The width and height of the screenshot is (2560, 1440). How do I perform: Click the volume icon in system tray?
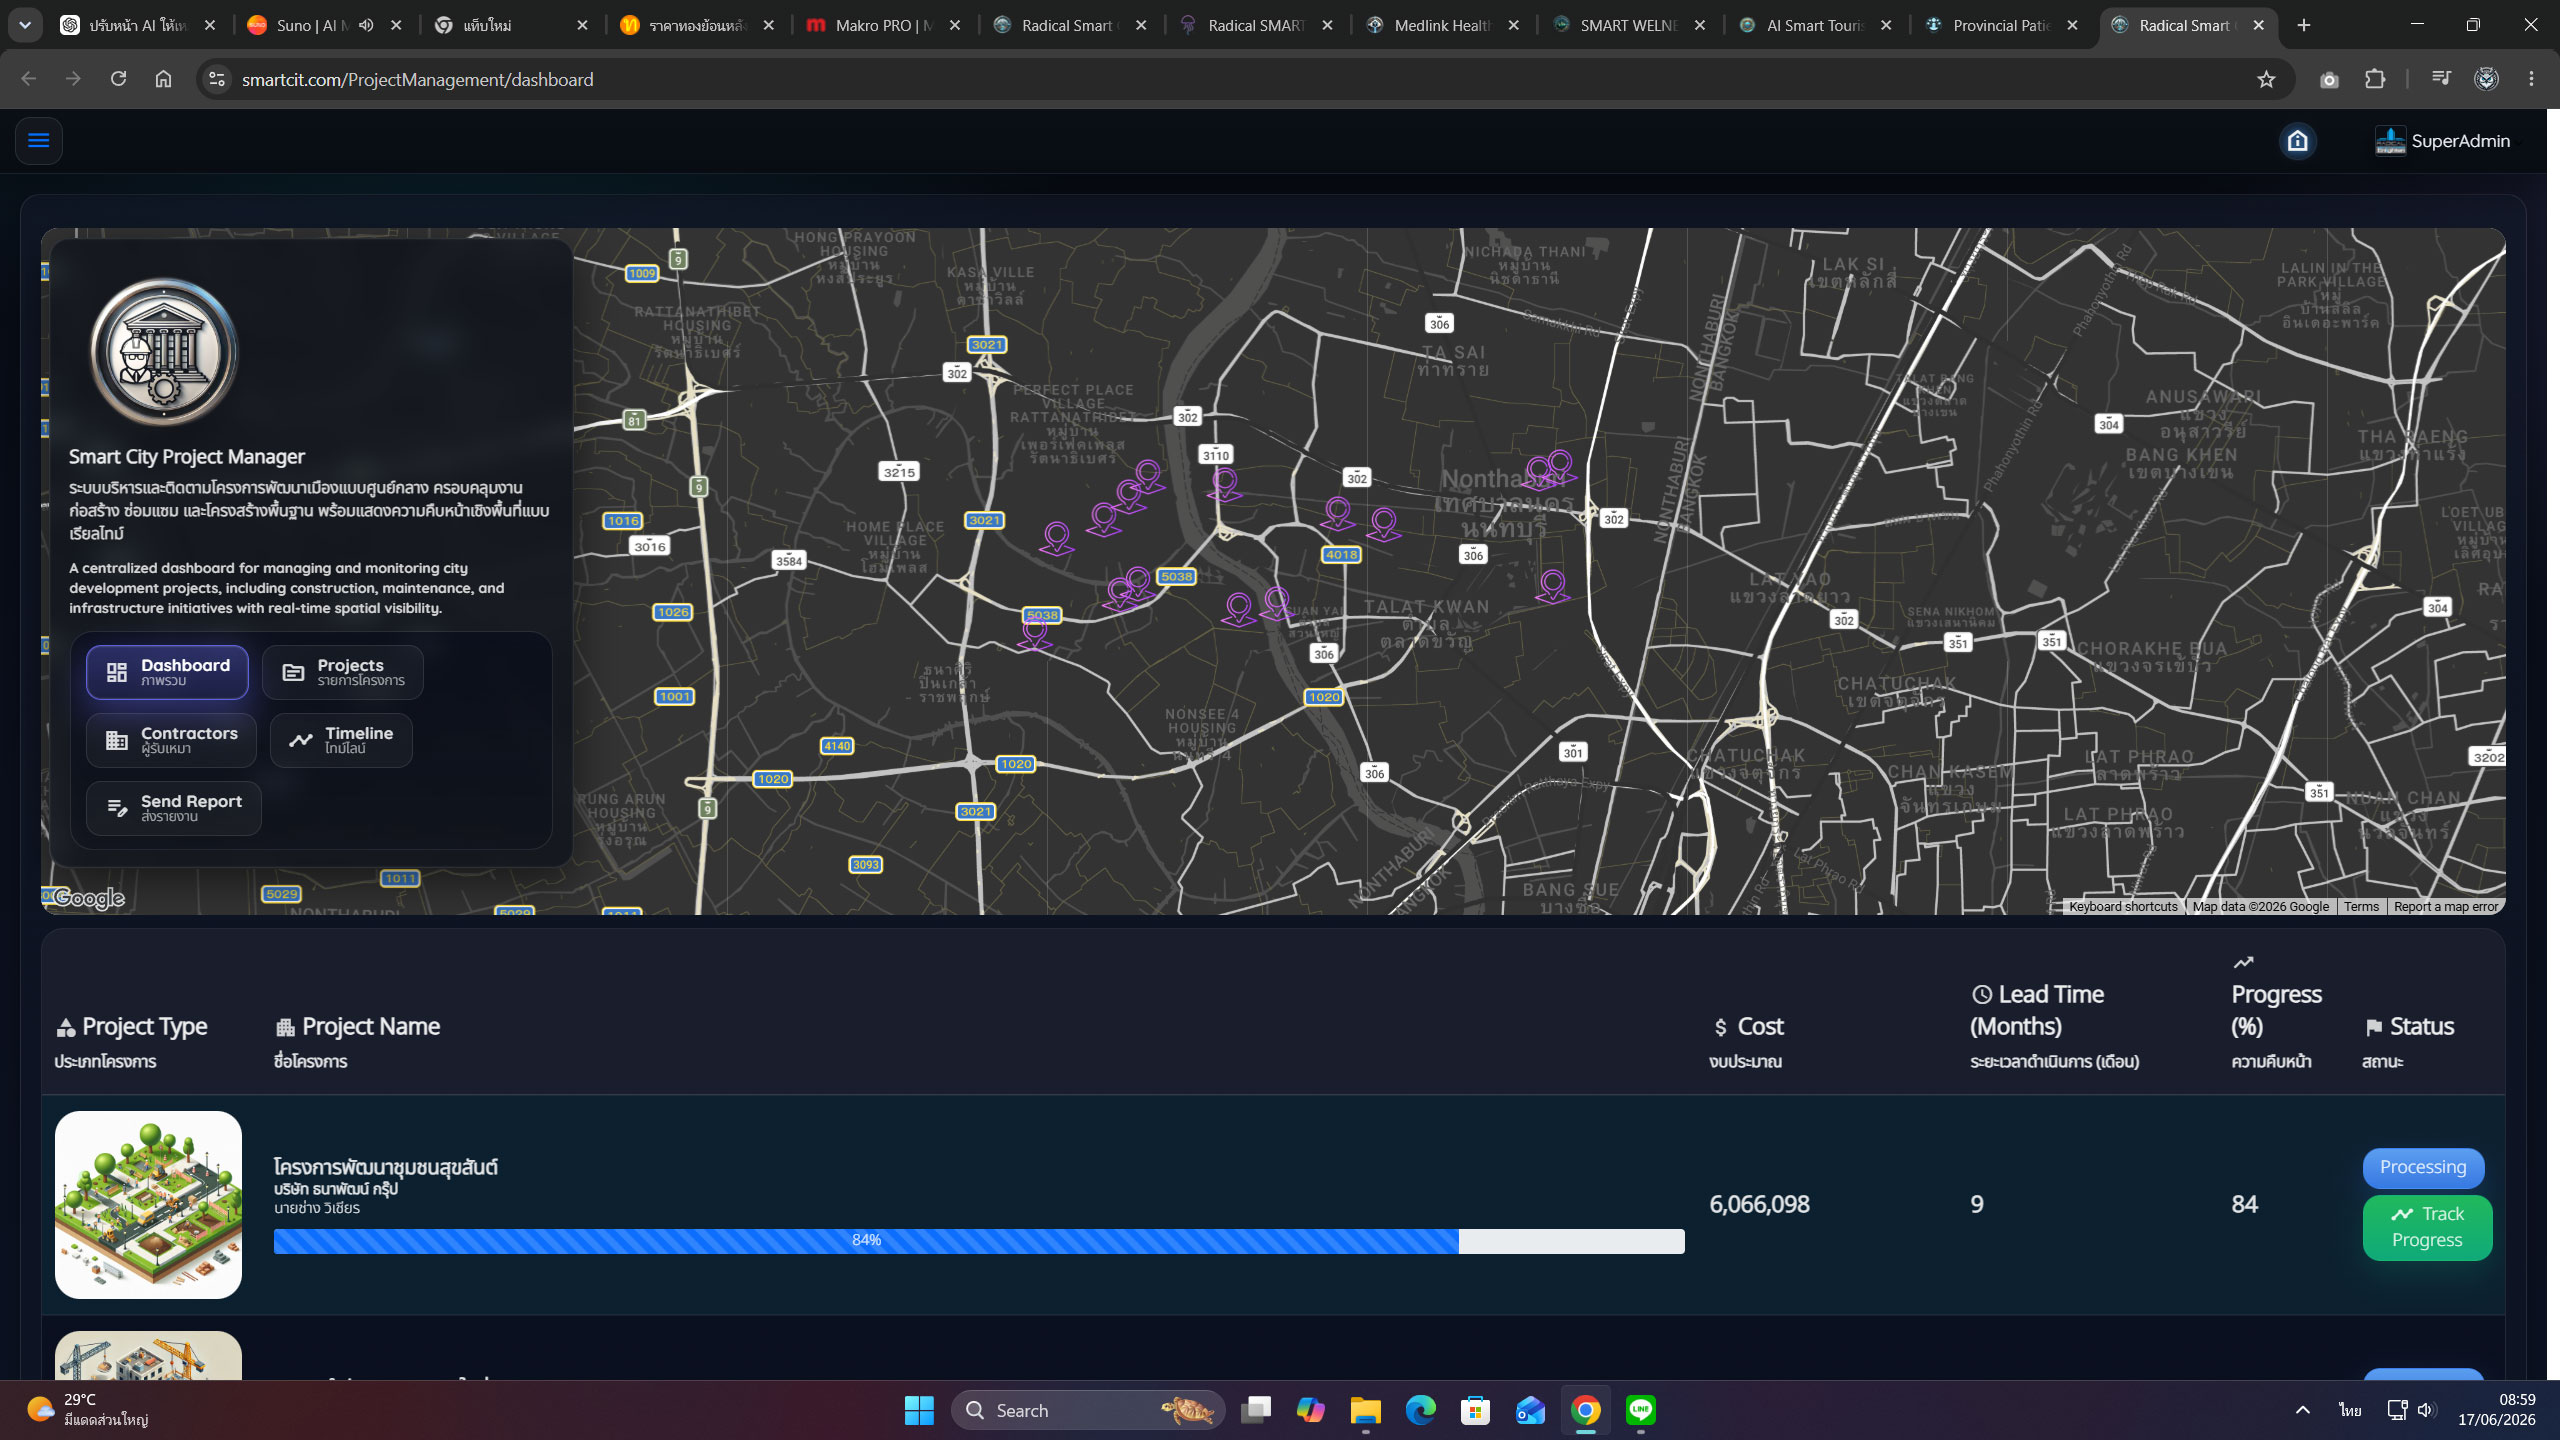pyautogui.click(x=2426, y=1410)
